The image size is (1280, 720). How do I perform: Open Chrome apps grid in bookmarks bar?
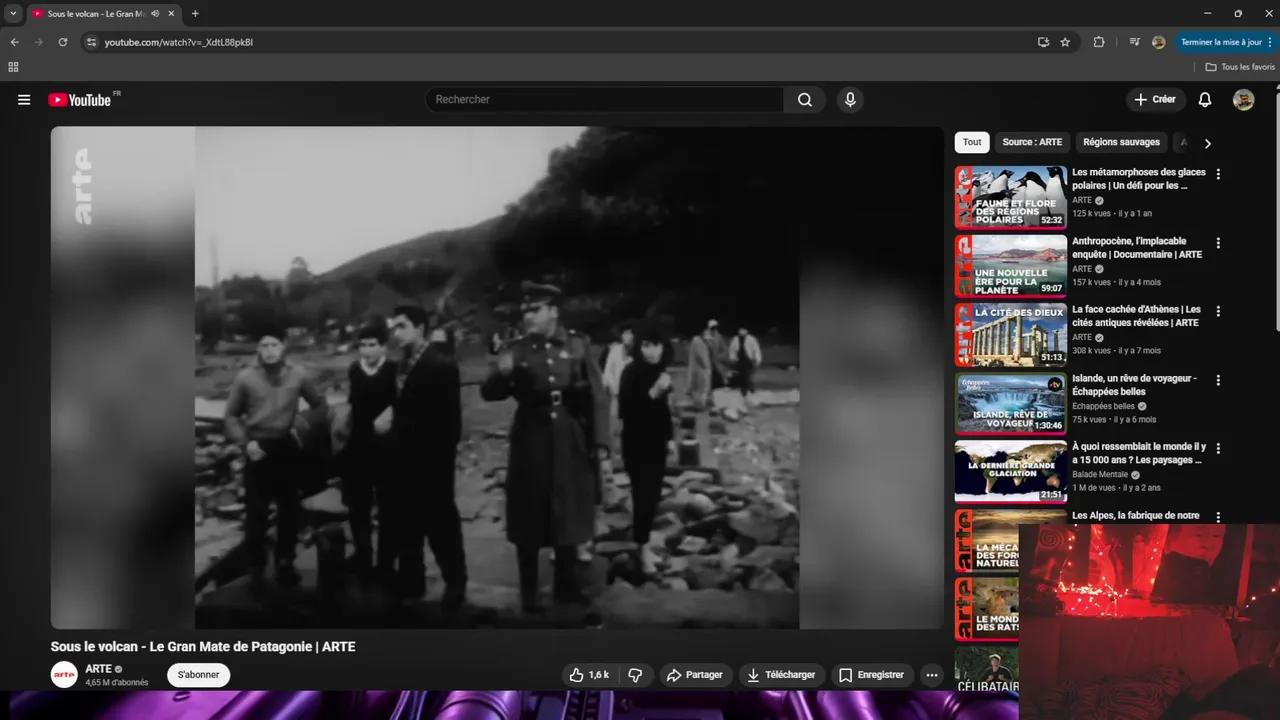pyautogui.click(x=13, y=67)
